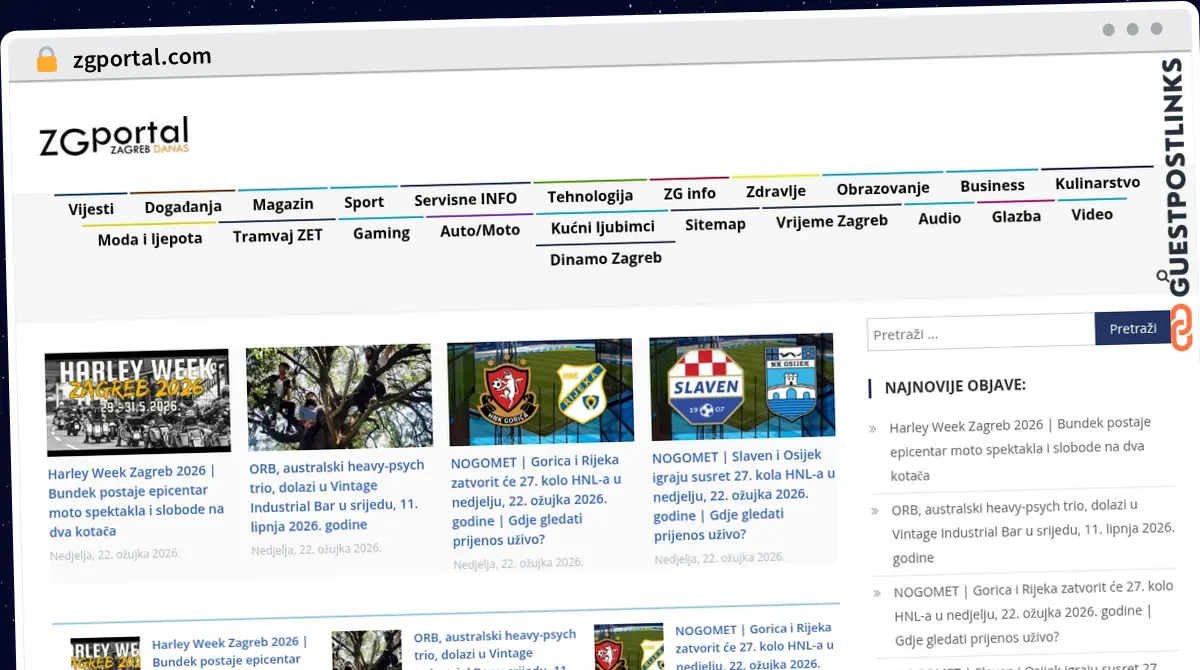The height and width of the screenshot is (670, 1200).
Task: Select the Sport menu item
Action: [x=364, y=202]
